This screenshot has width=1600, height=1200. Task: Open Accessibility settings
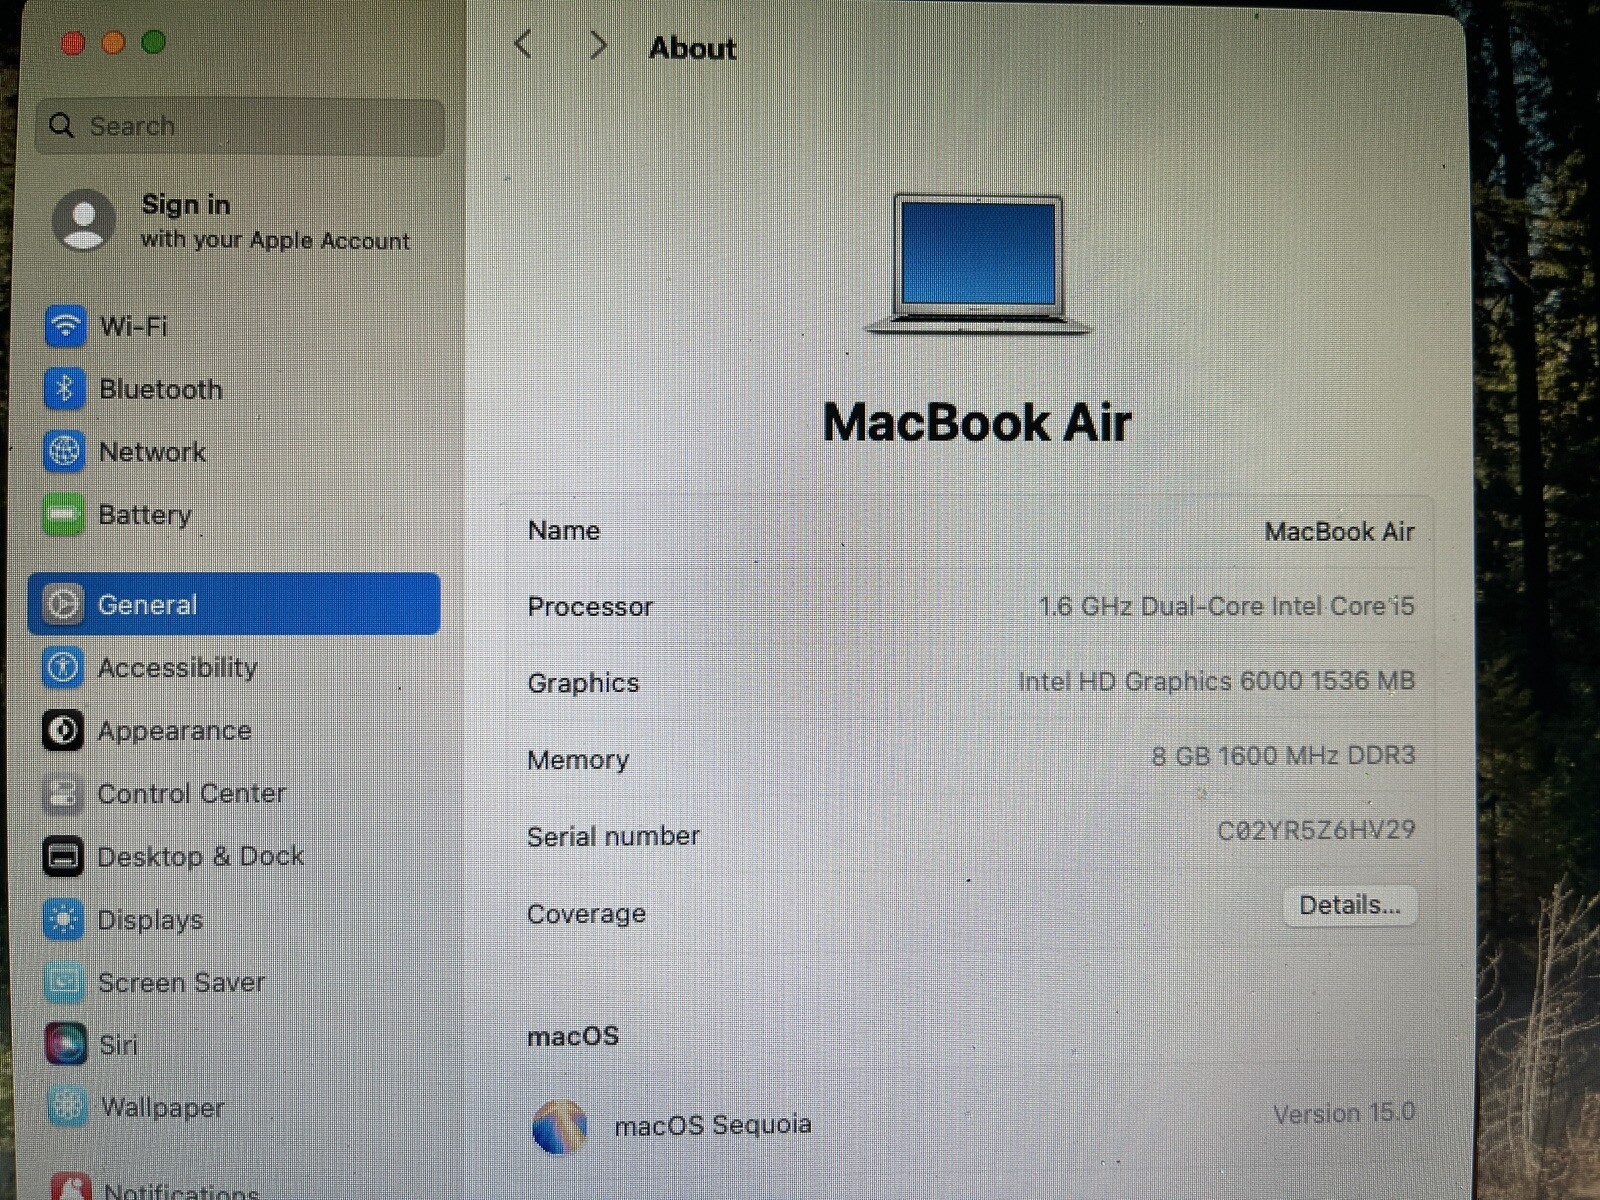pyautogui.click(x=235, y=667)
